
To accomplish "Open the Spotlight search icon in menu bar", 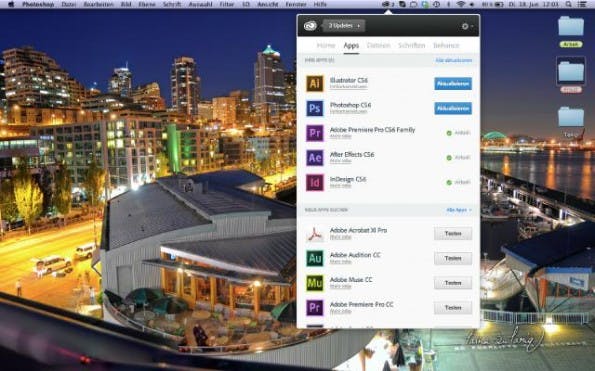I will pyautogui.click(x=568, y=4).
